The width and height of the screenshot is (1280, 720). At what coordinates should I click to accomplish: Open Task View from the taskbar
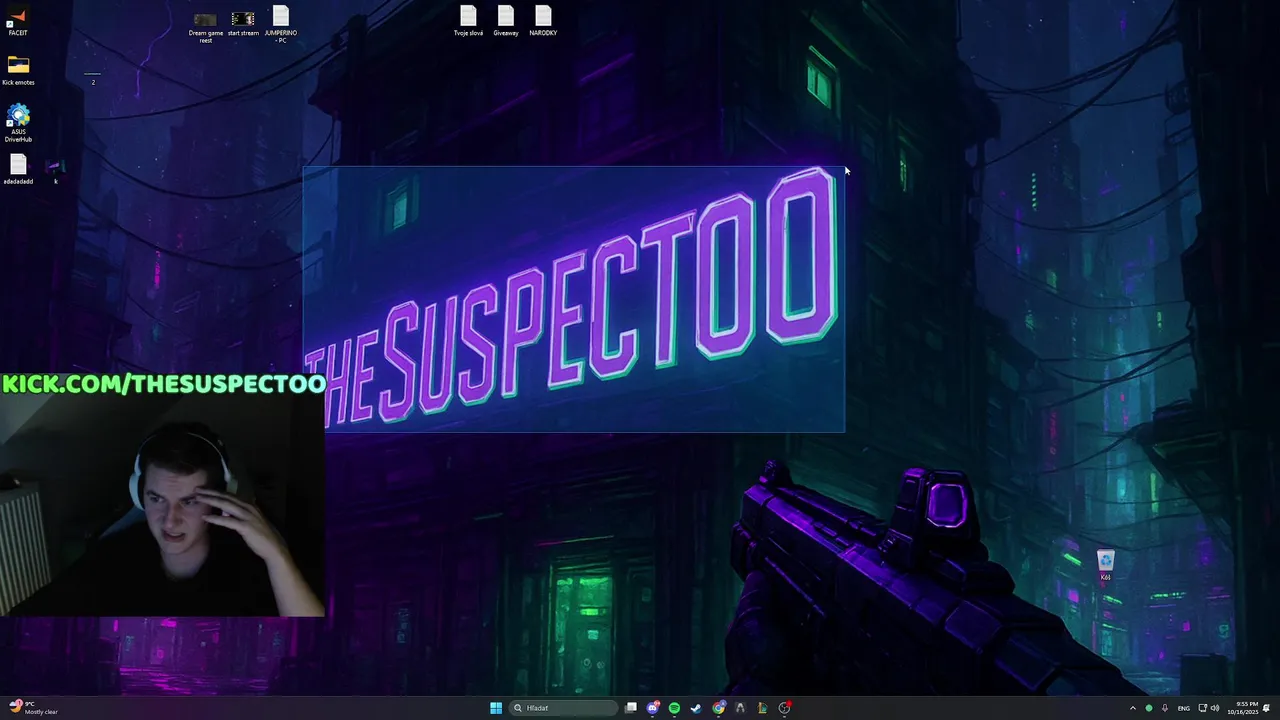[631, 708]
